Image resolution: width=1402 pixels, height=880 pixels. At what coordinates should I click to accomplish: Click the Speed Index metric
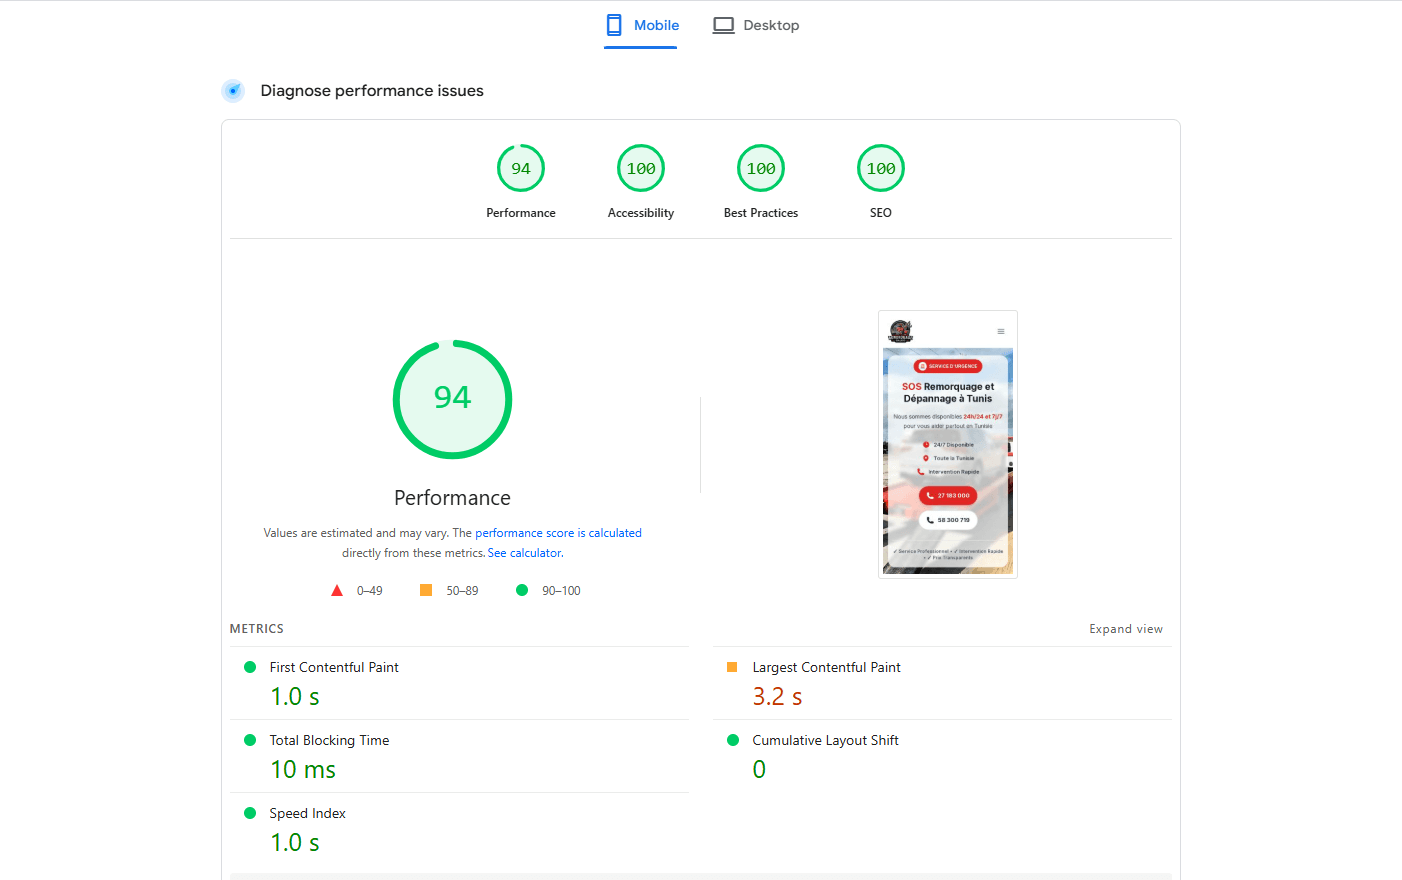coord(307,814)
